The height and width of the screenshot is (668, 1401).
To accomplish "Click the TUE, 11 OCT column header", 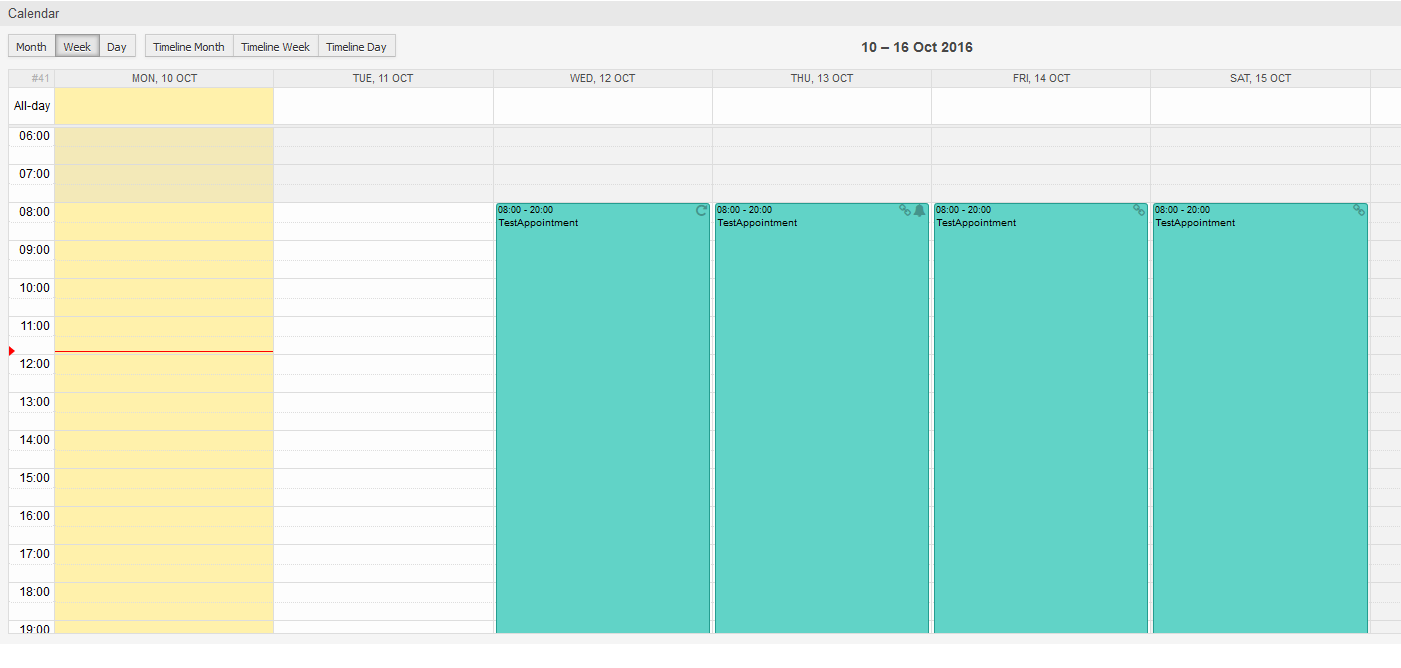I will [383, 78].
